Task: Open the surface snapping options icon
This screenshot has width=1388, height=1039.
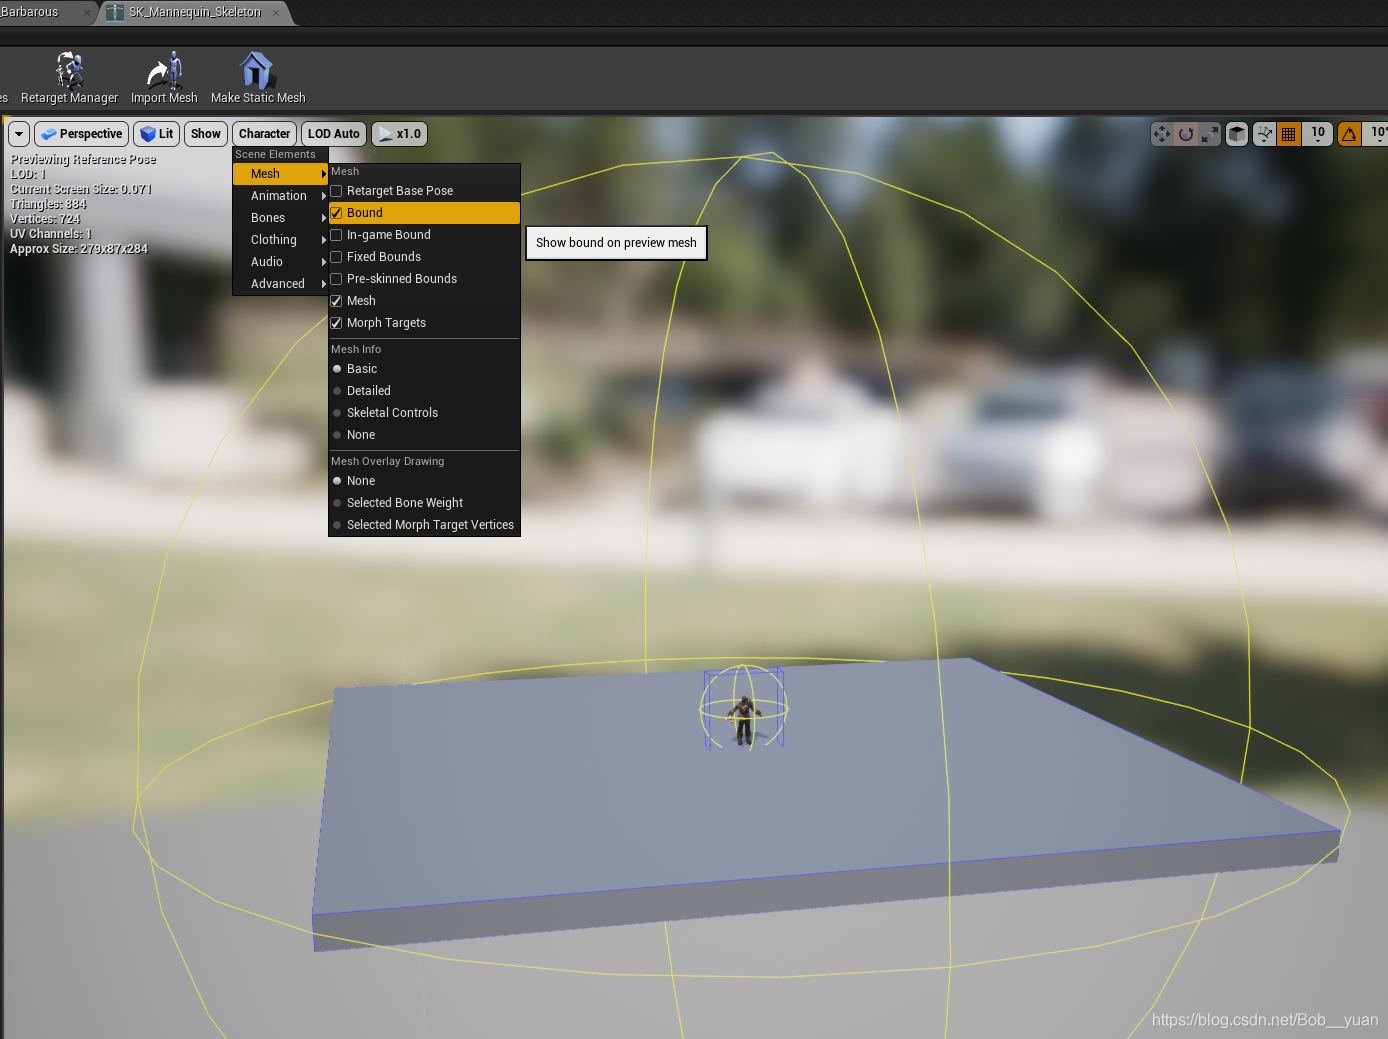Action: pos(1265,134)
